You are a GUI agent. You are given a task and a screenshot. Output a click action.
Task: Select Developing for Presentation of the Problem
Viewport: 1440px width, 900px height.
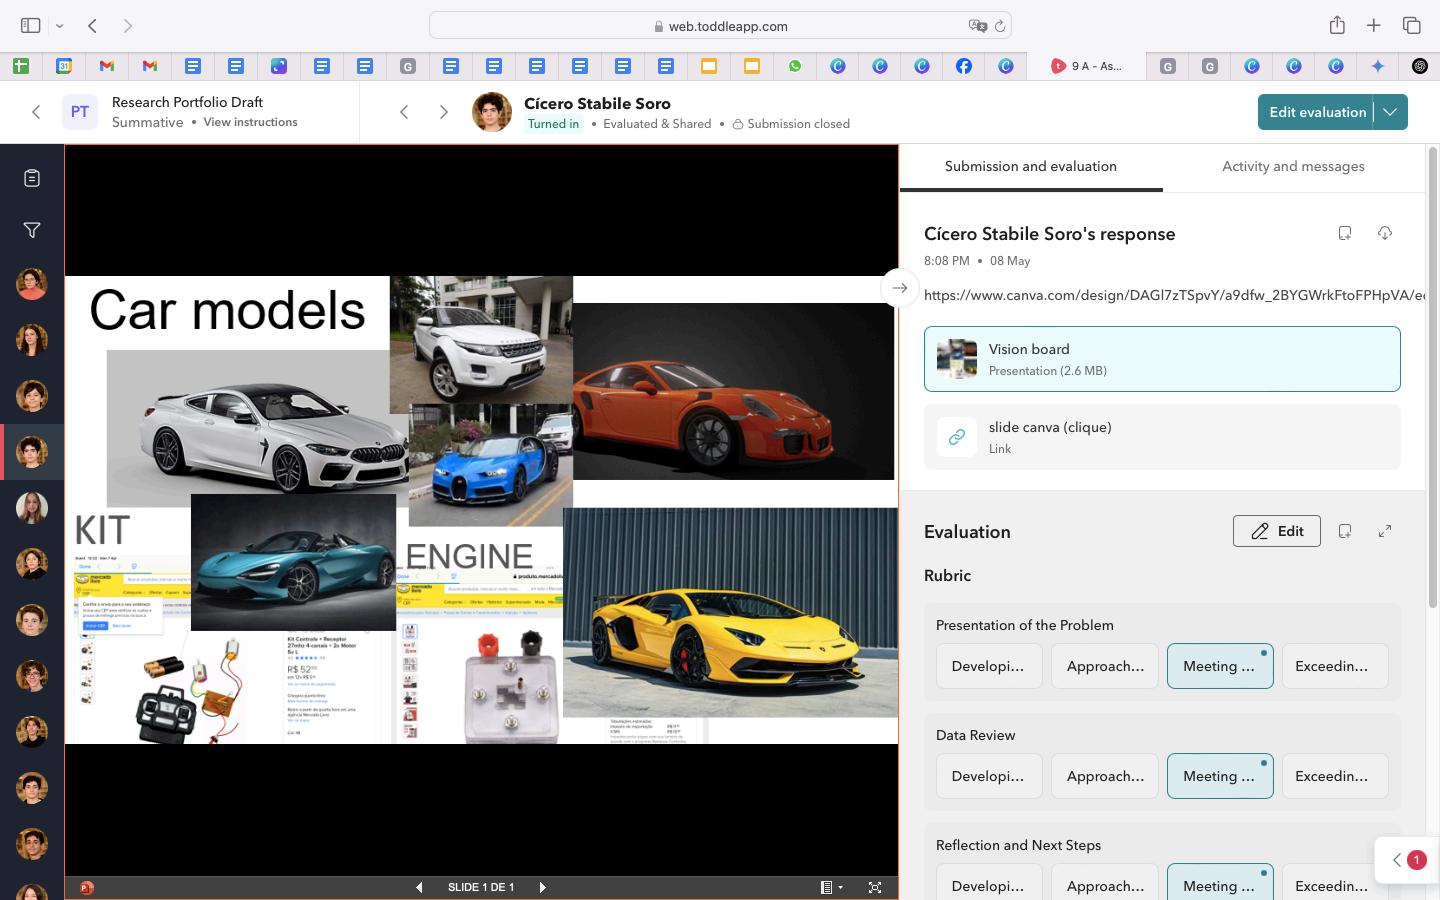(989, 666)
